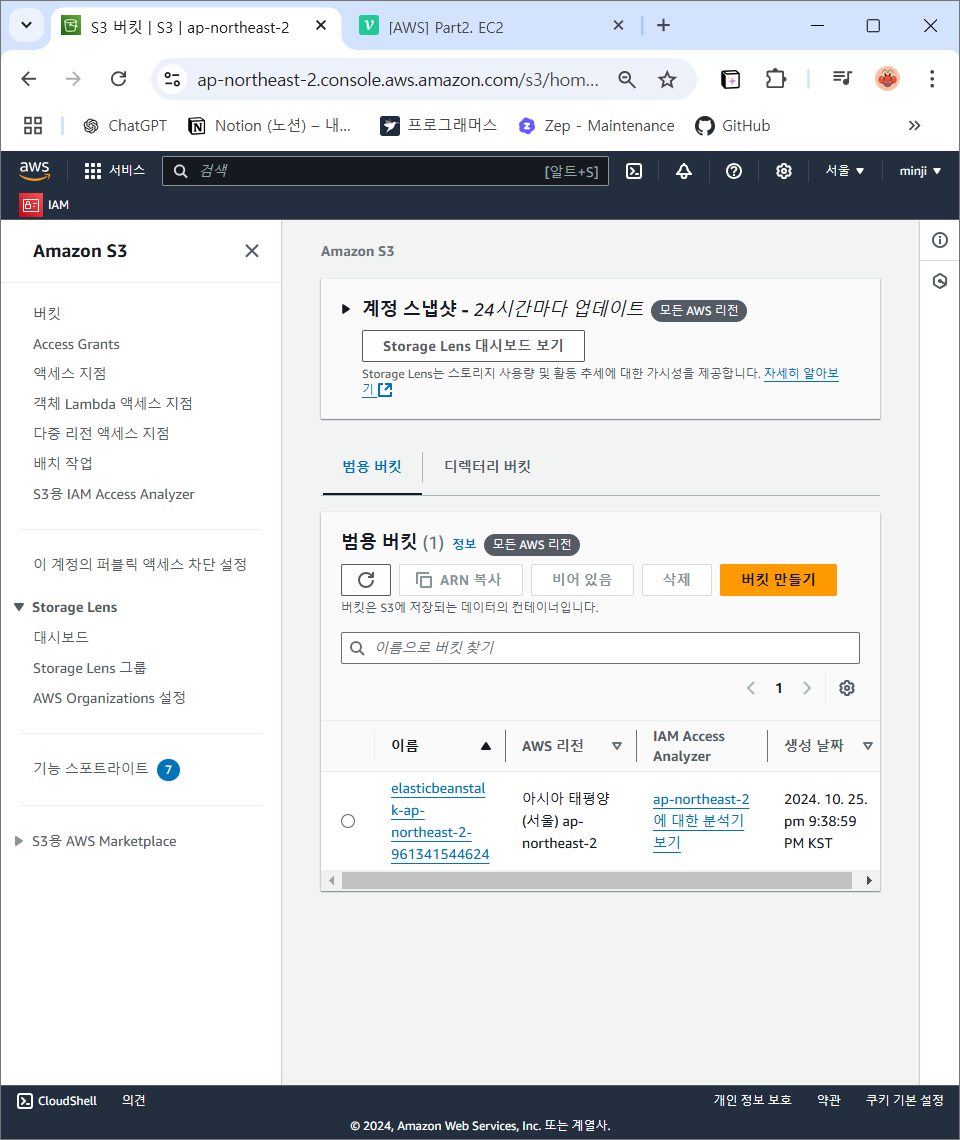Click the bucket table horizontal scrollbar
960x1140 pixels.
[x=596, y=880]
